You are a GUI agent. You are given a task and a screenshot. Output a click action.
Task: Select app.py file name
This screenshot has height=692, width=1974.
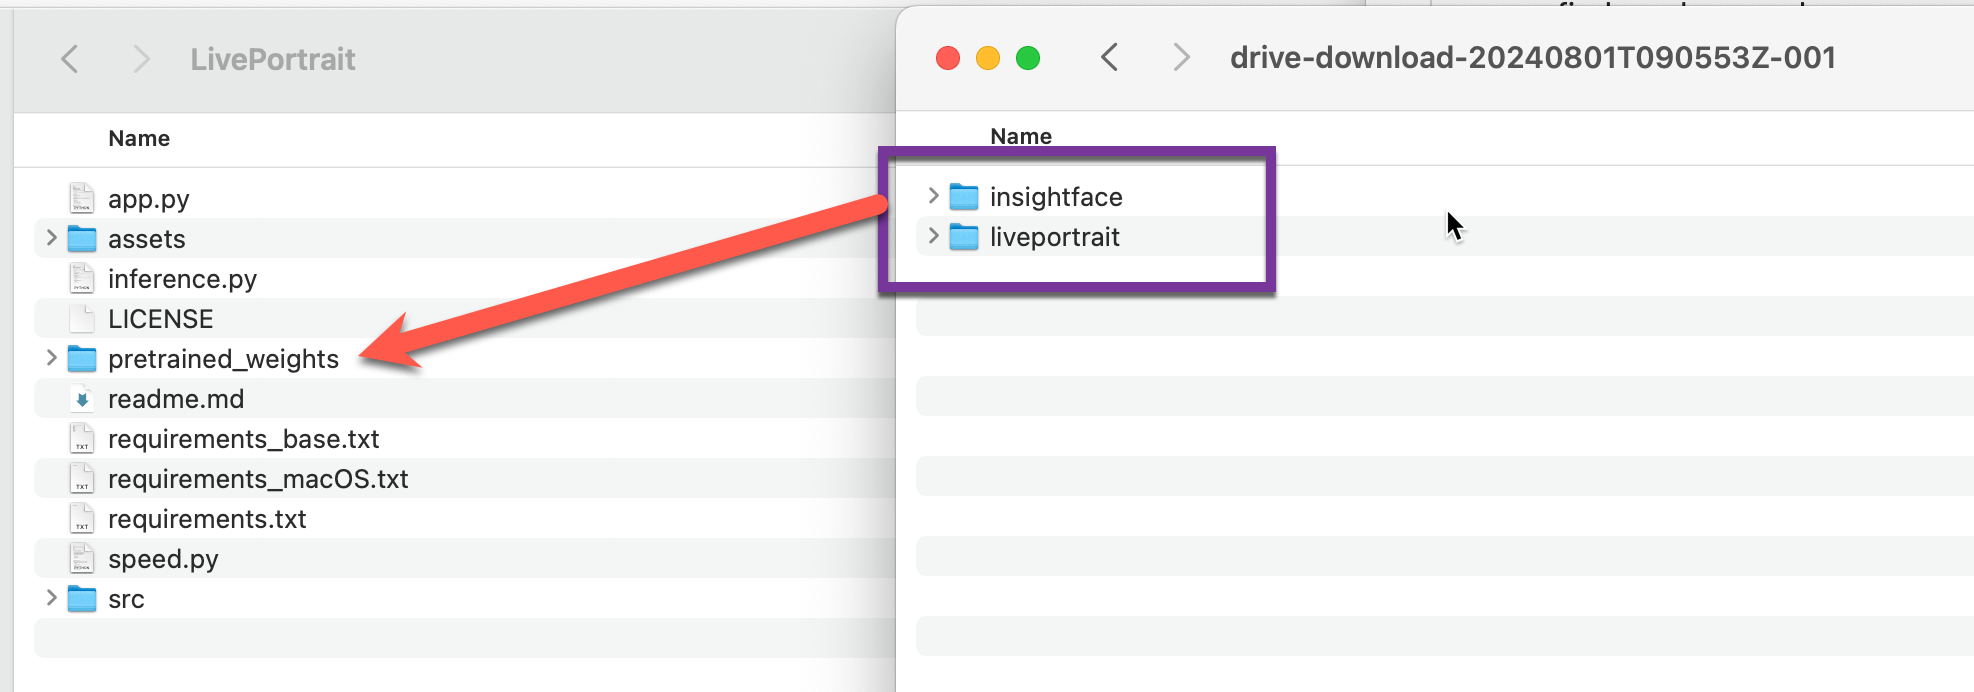pyautogui.click(x=149, y=199)
